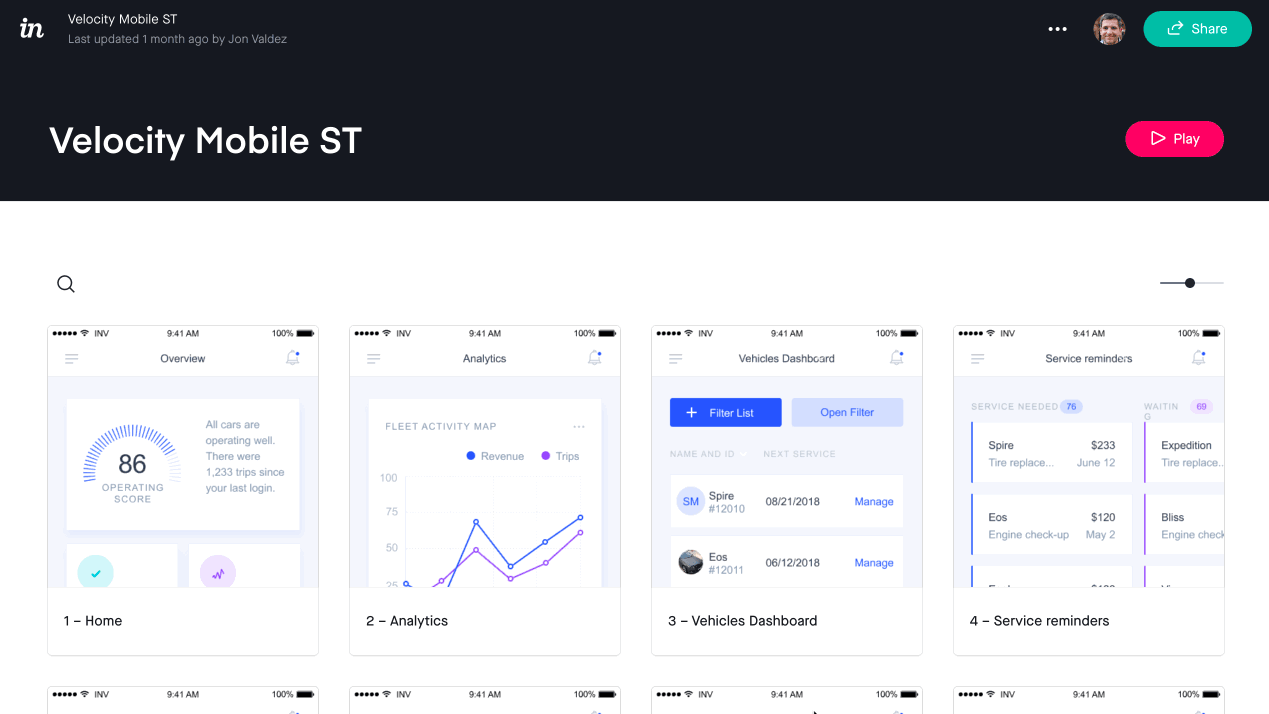The width and height of the screenshot is (1269, 714).
Task: Click the notification bell in Analytics screen
Action: point(595,358)
